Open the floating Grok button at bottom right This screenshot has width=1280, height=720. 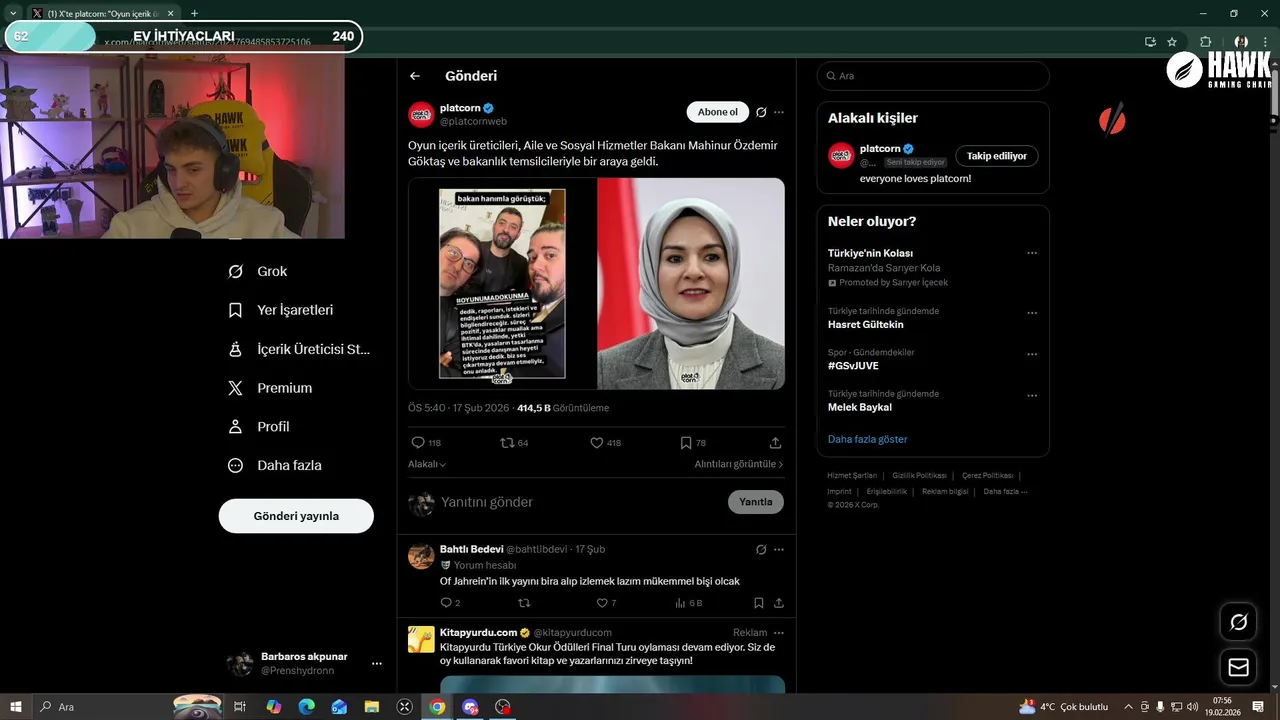tap(1238, 622)
